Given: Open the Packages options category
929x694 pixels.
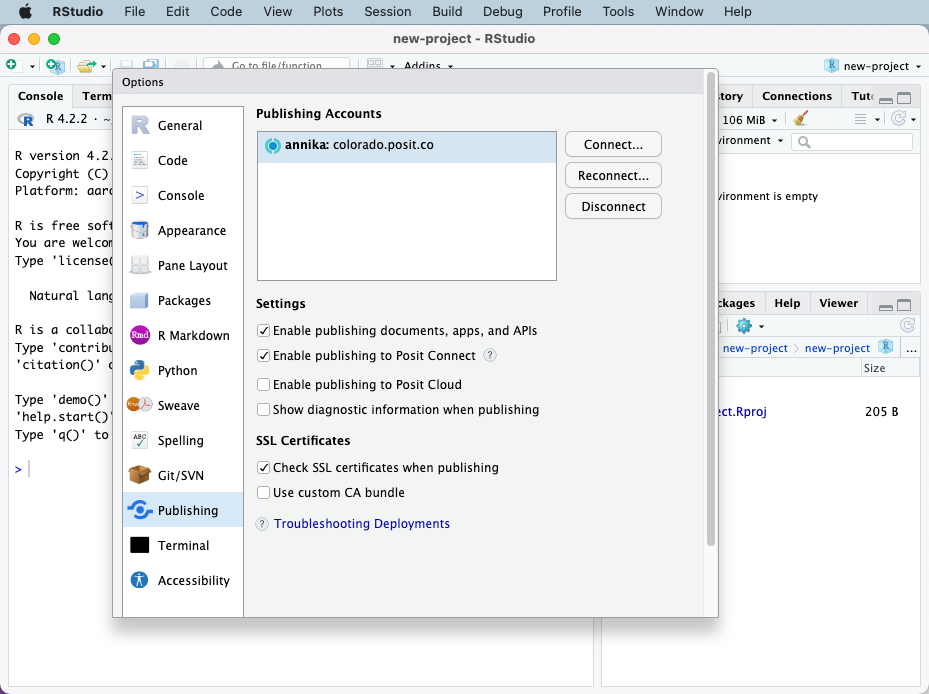Looking at the screenshot, I should point(183,300).
